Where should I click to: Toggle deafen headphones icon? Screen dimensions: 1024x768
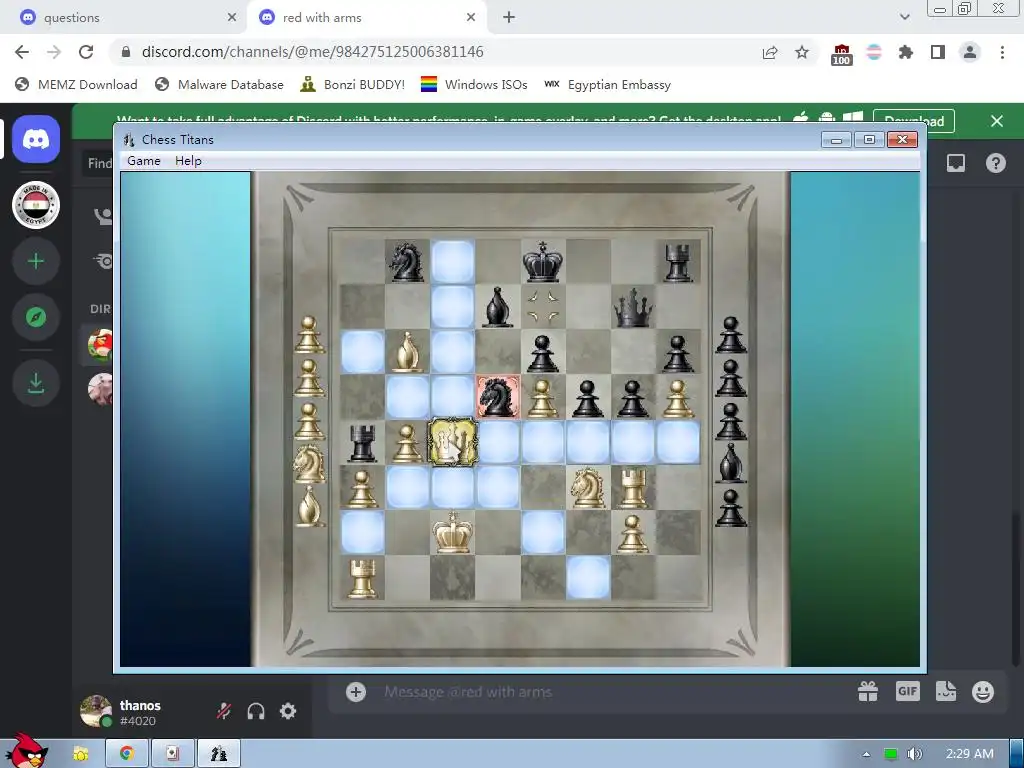pos(256,711)
